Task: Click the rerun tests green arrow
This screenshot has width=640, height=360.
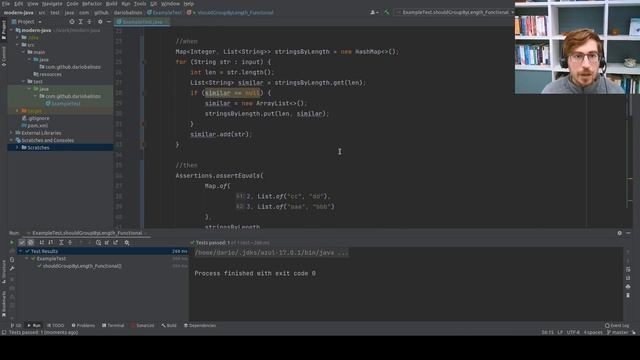Action: 12,242
